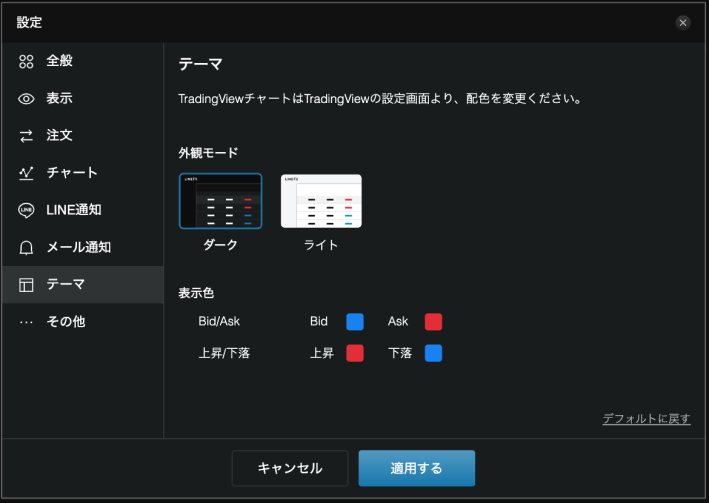This screenshot has height=503, width=709.
Task: Click the 全般 grid icon in sidebar
Action: click(x=27, y=61)
